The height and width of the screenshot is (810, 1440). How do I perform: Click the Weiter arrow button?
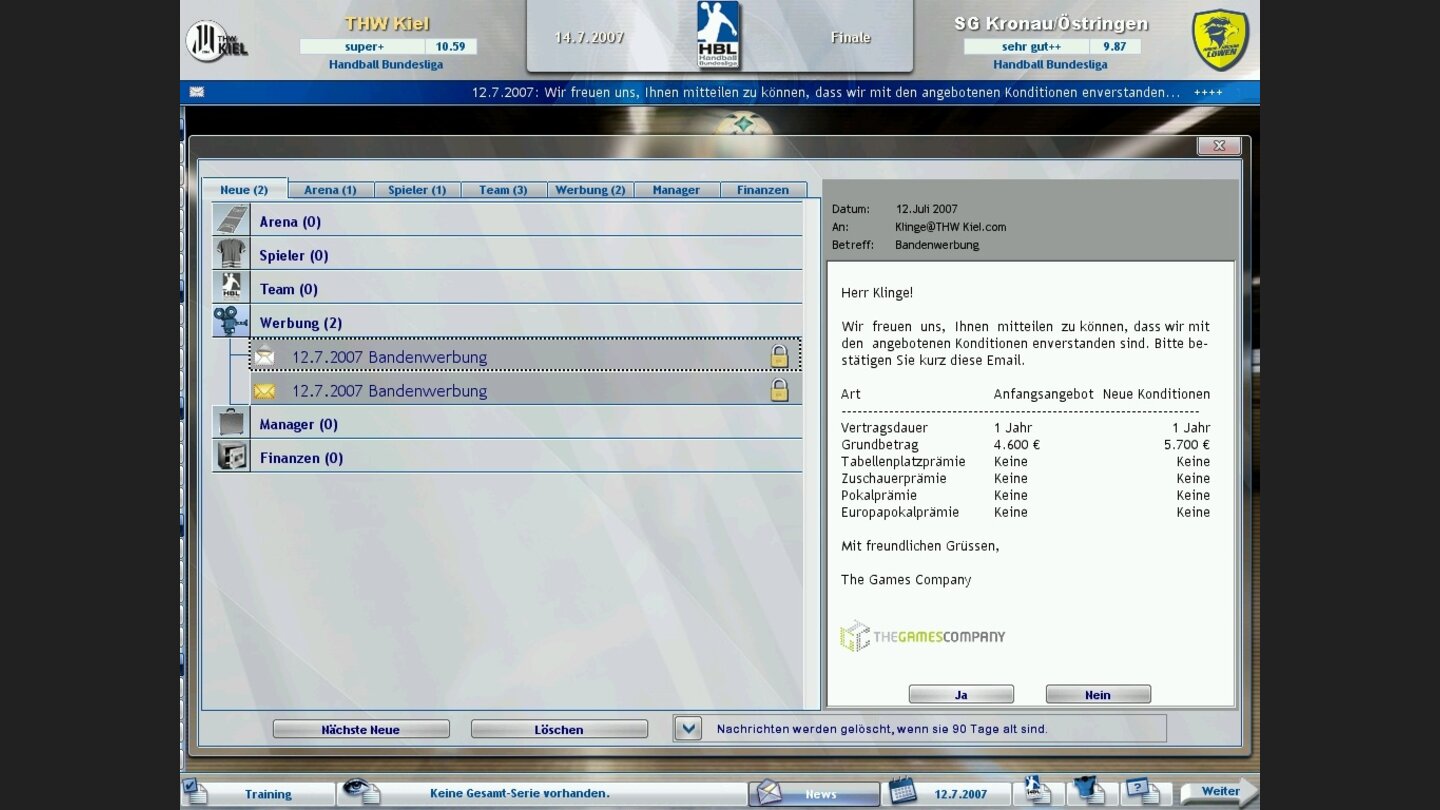click(x=1219, y=791)
